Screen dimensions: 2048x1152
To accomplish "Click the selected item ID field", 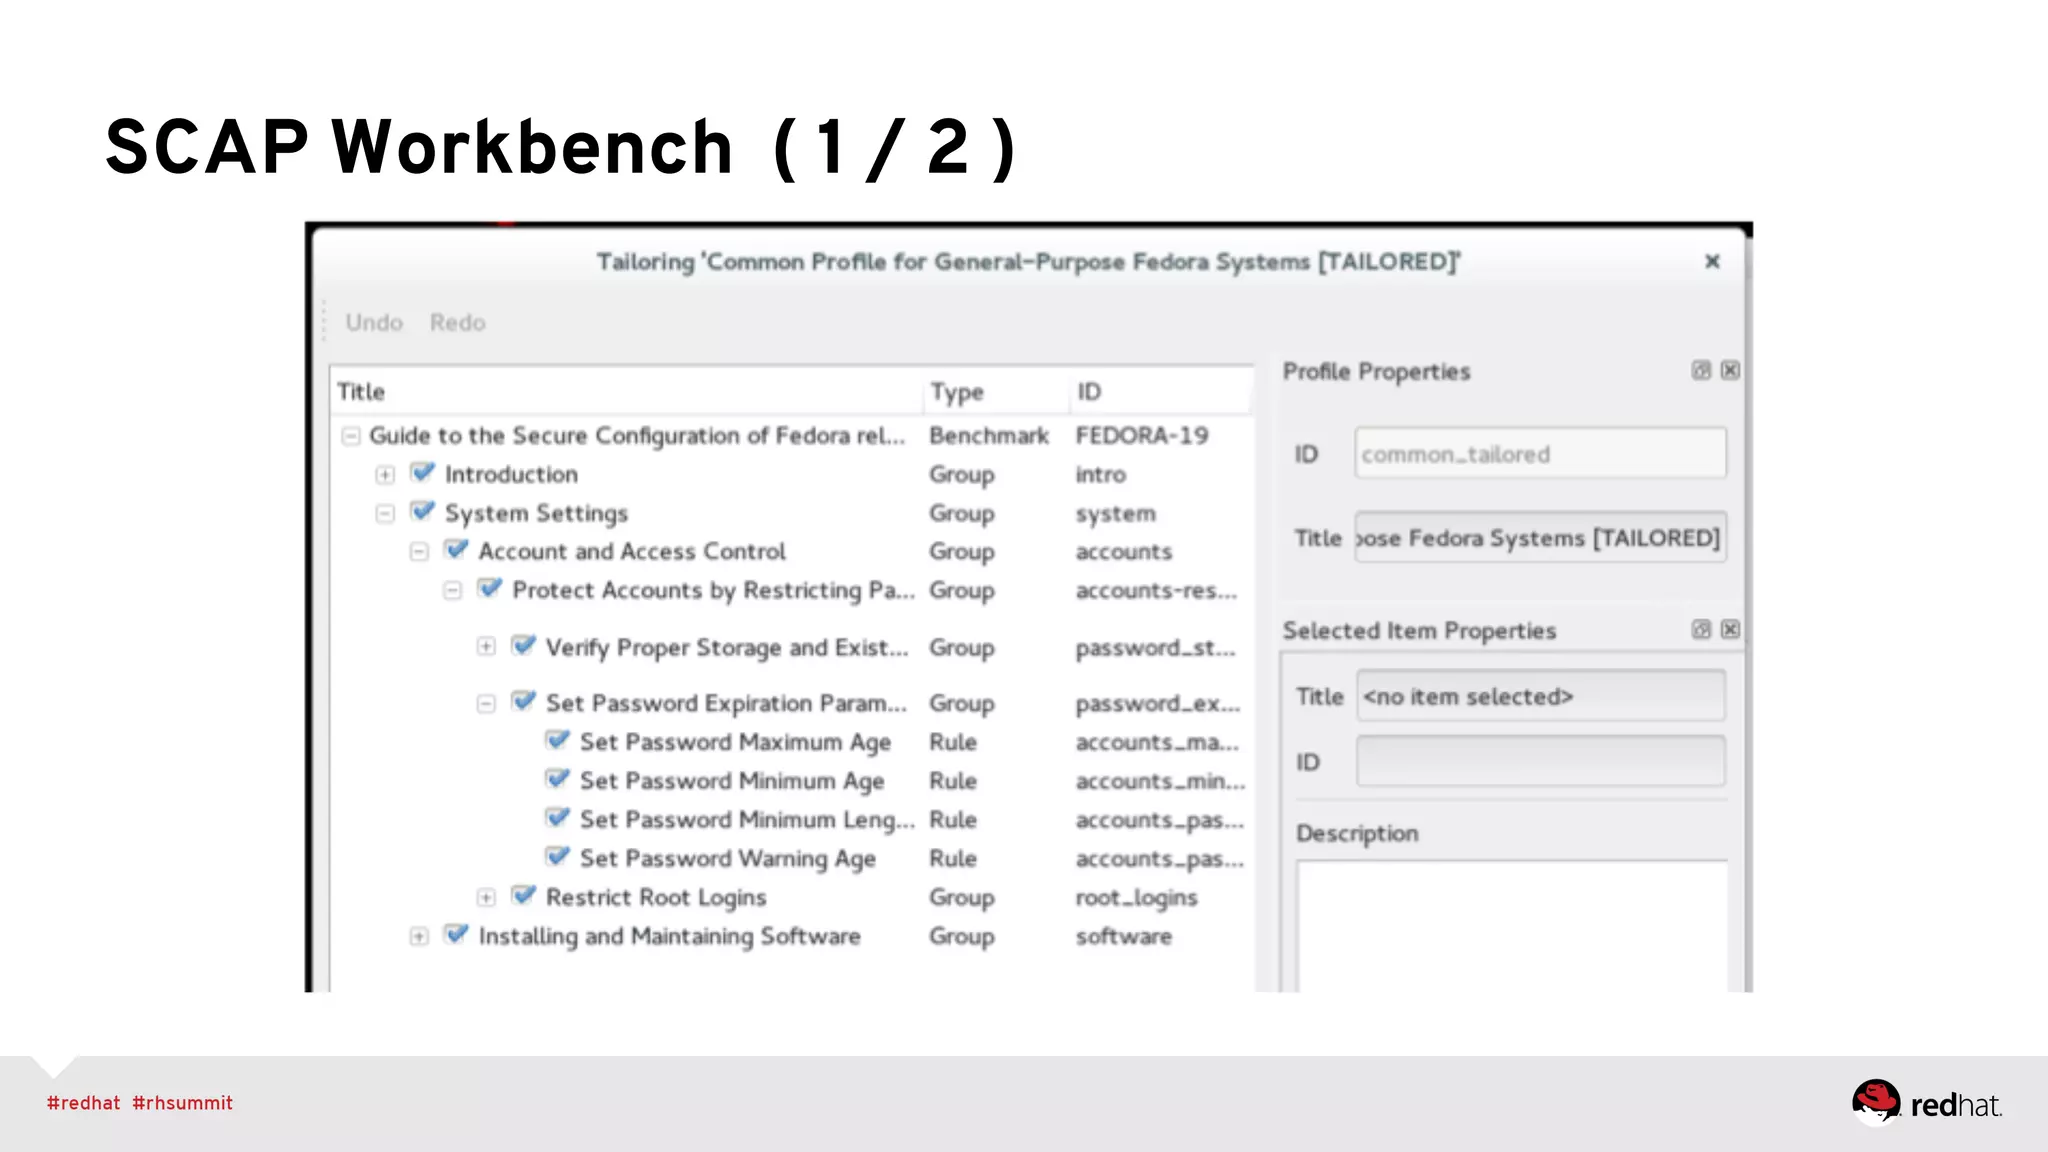I will [1540, 761].
